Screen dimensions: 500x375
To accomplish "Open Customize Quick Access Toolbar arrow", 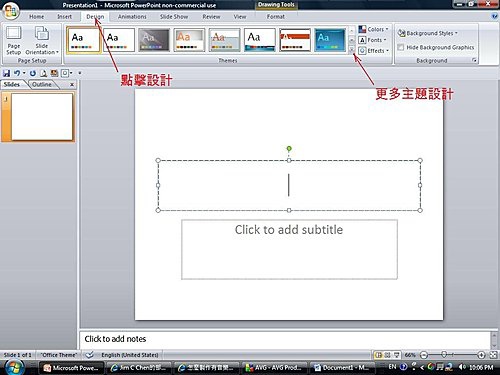I will 80,73.
